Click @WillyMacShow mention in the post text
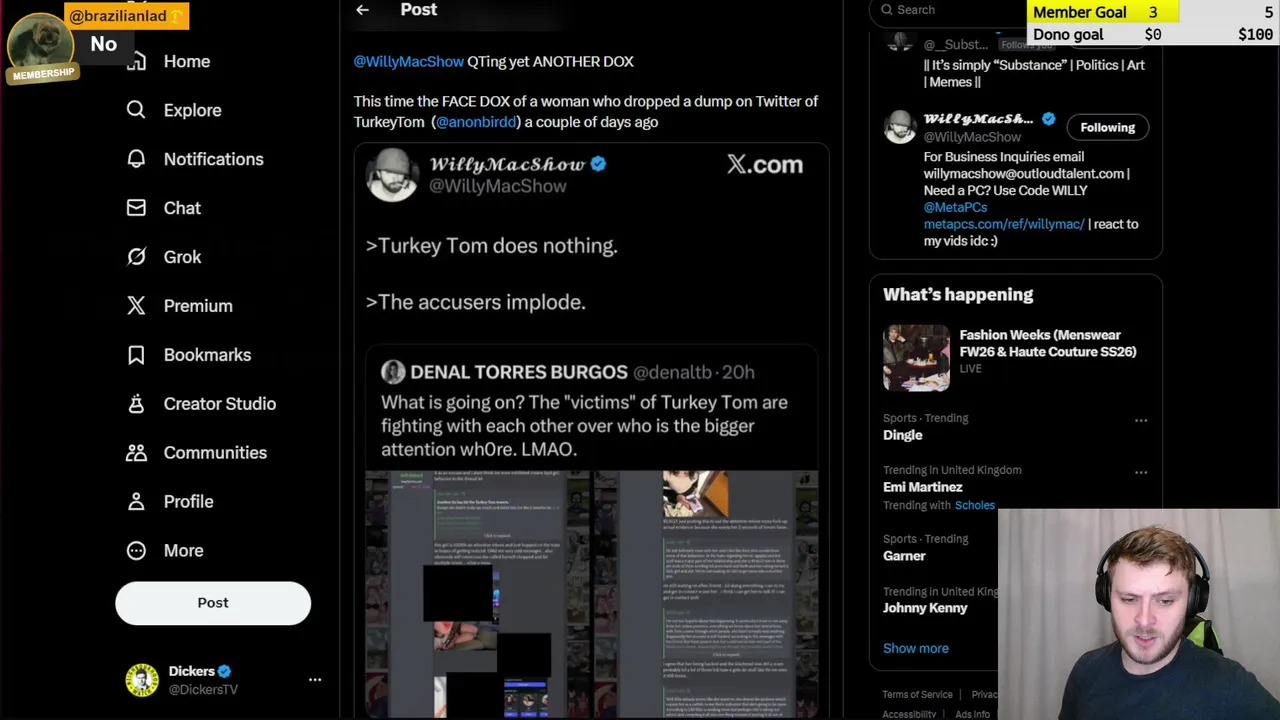The image size is (1280, 720). (408, 61)
